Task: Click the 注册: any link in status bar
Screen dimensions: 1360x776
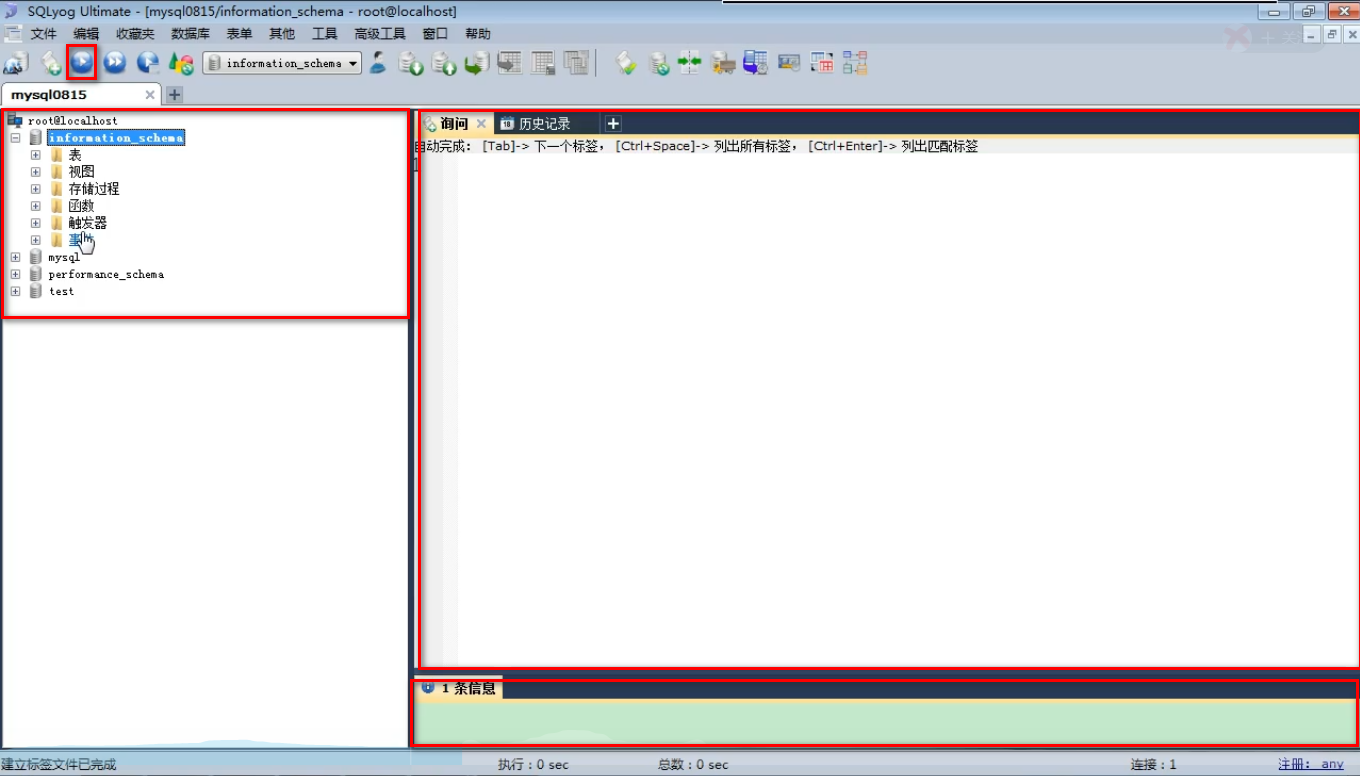Action: coord(1311,764)
